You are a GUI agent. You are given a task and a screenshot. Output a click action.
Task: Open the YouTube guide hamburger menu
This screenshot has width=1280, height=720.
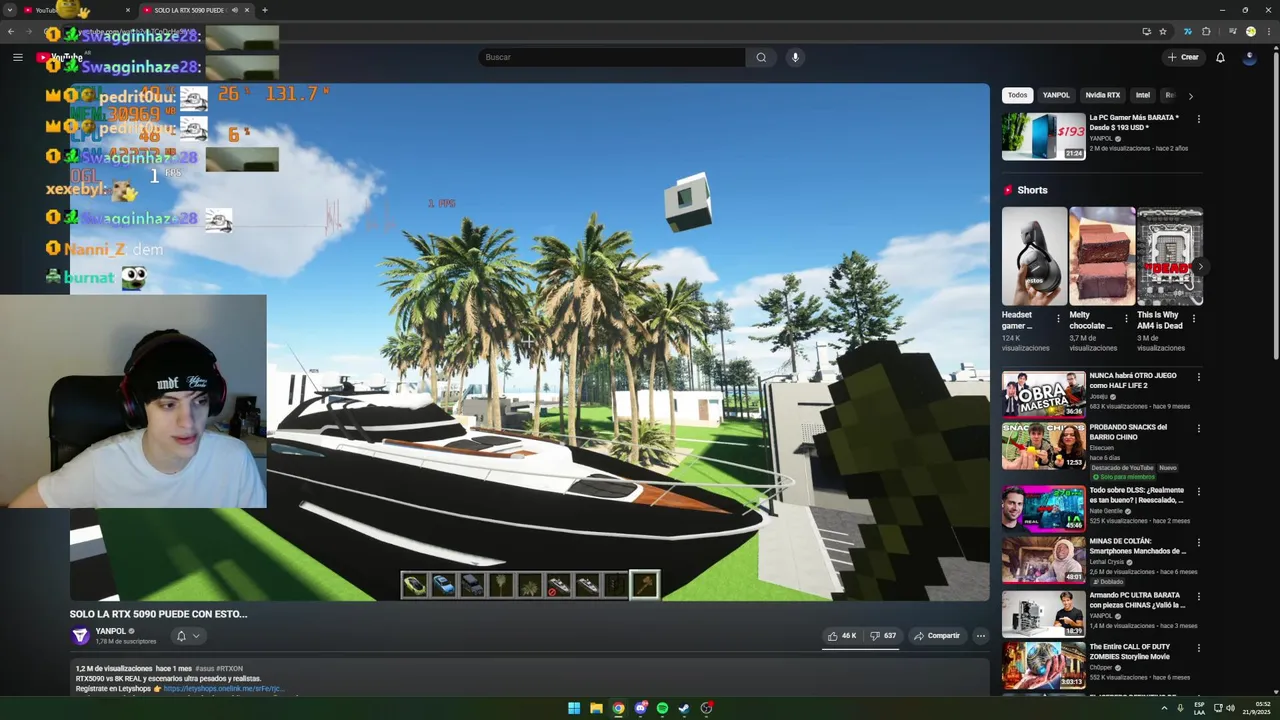tap(17, 57)
